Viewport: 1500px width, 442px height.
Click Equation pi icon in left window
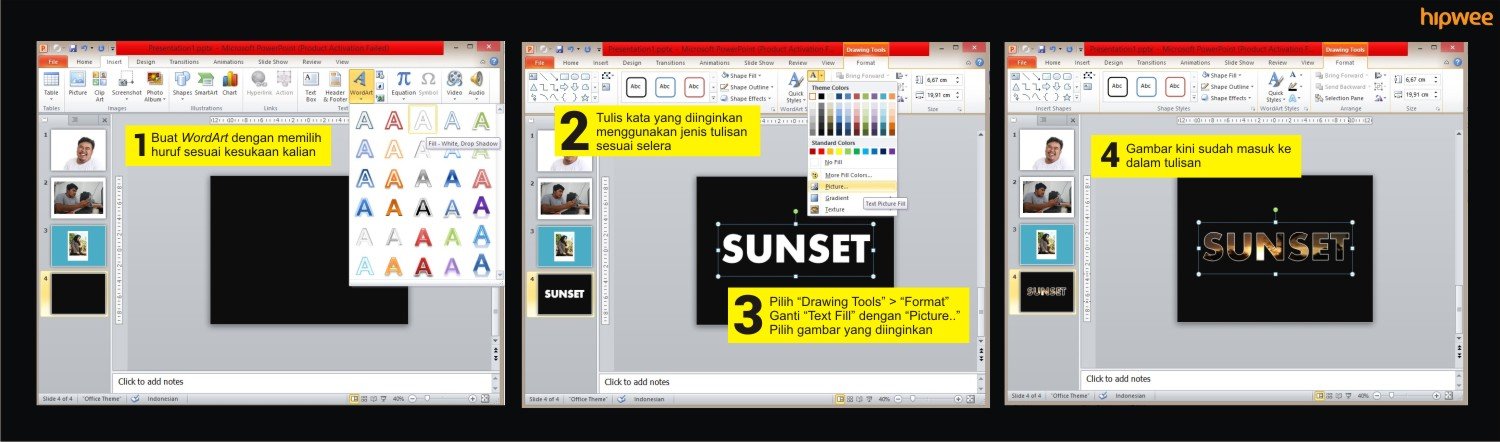[403, 84]
